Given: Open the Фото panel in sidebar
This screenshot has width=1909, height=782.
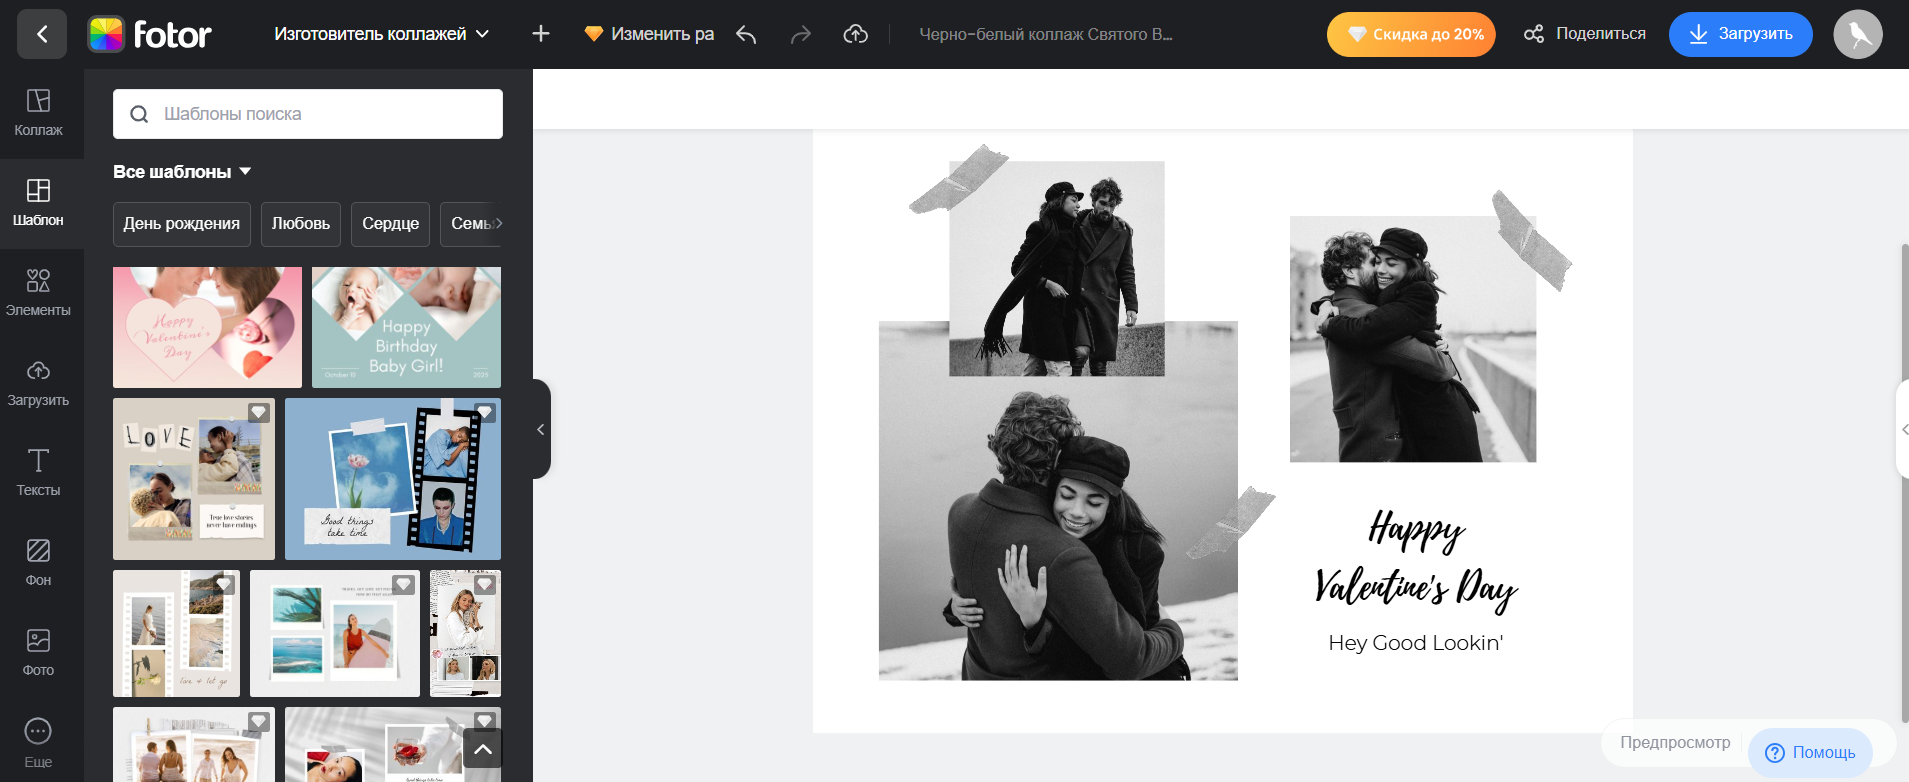Looking at the screenshot, I should tap(38, 652).
